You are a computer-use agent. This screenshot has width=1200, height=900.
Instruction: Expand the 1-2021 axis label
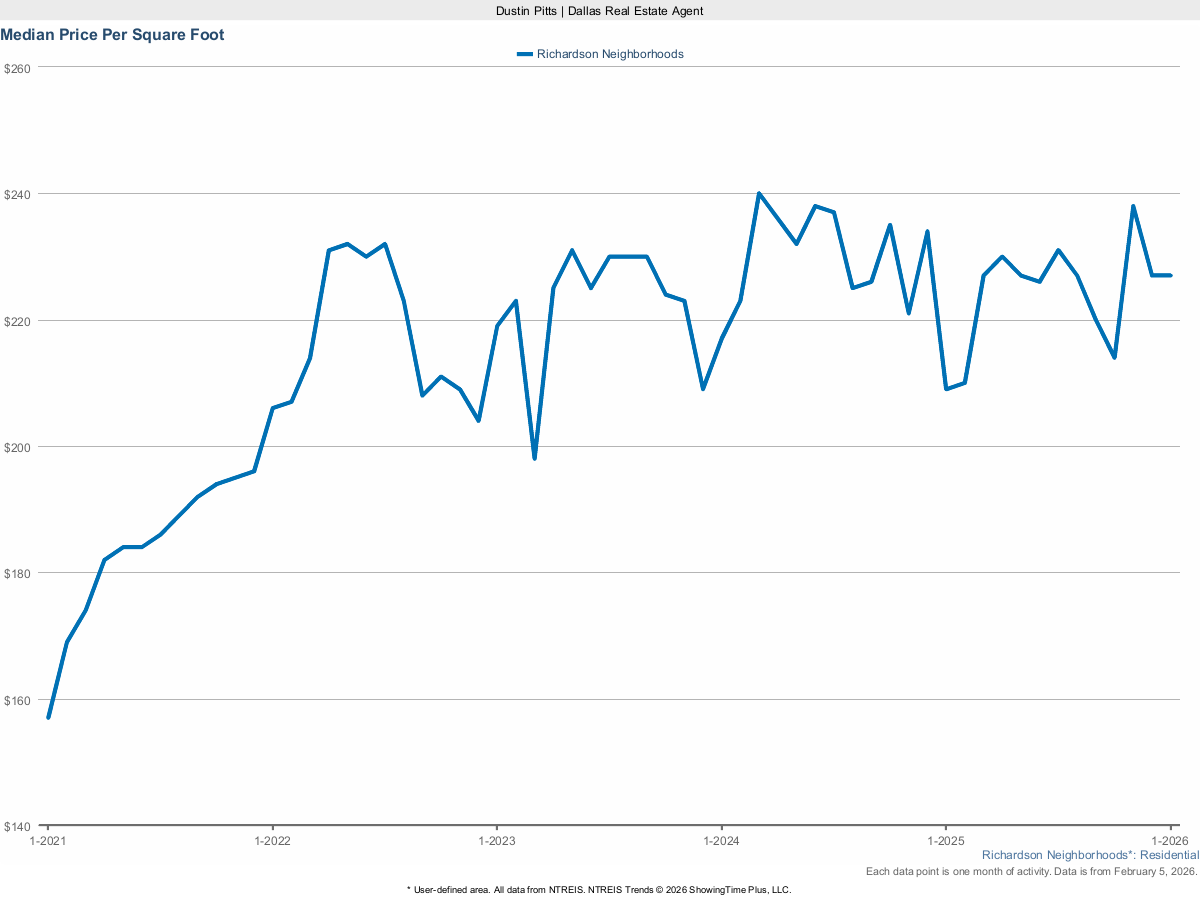pyautogui.click(x=47, y=842)
